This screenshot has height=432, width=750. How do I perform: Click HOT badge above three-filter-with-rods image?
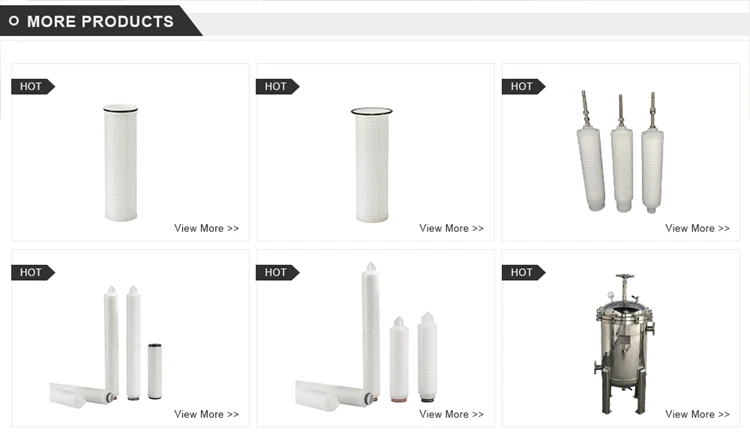click(523, 87)
